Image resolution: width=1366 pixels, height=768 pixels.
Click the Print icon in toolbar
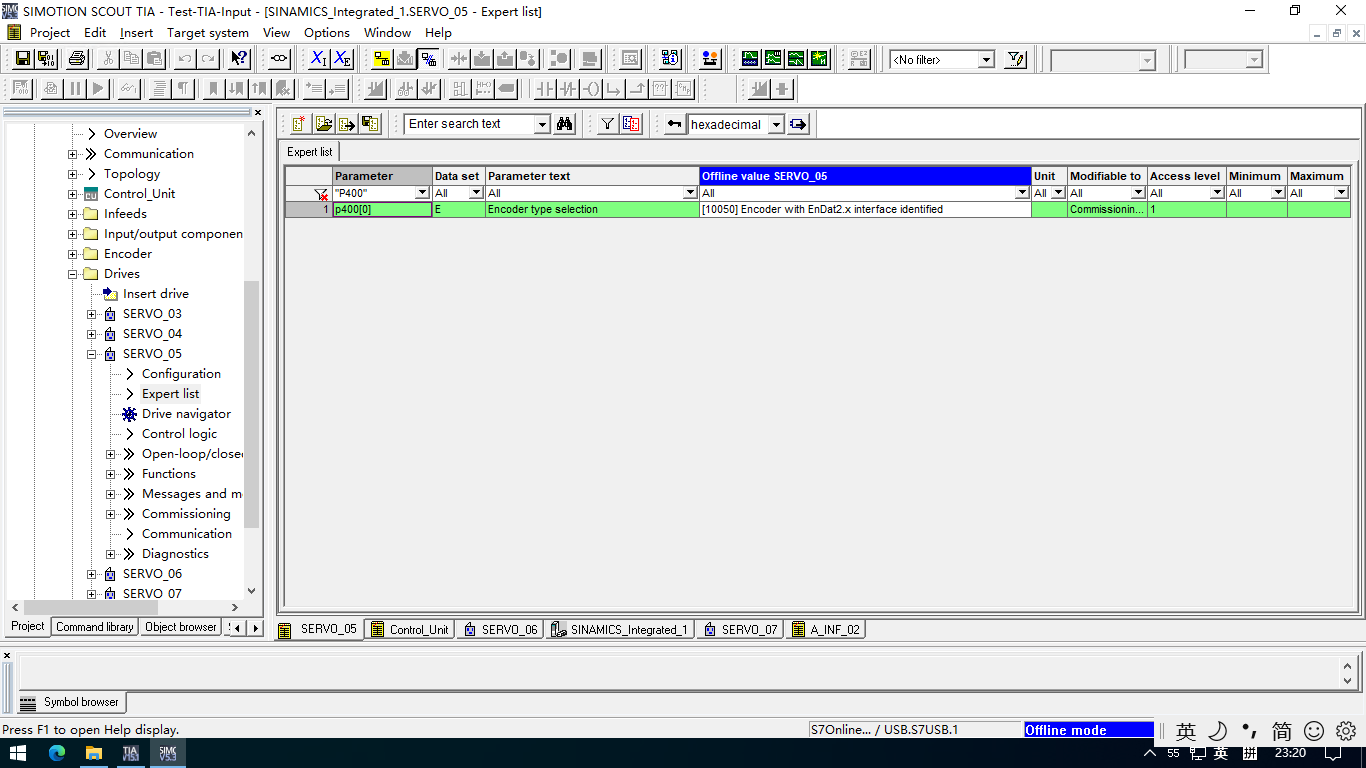[x=77, y=59]
